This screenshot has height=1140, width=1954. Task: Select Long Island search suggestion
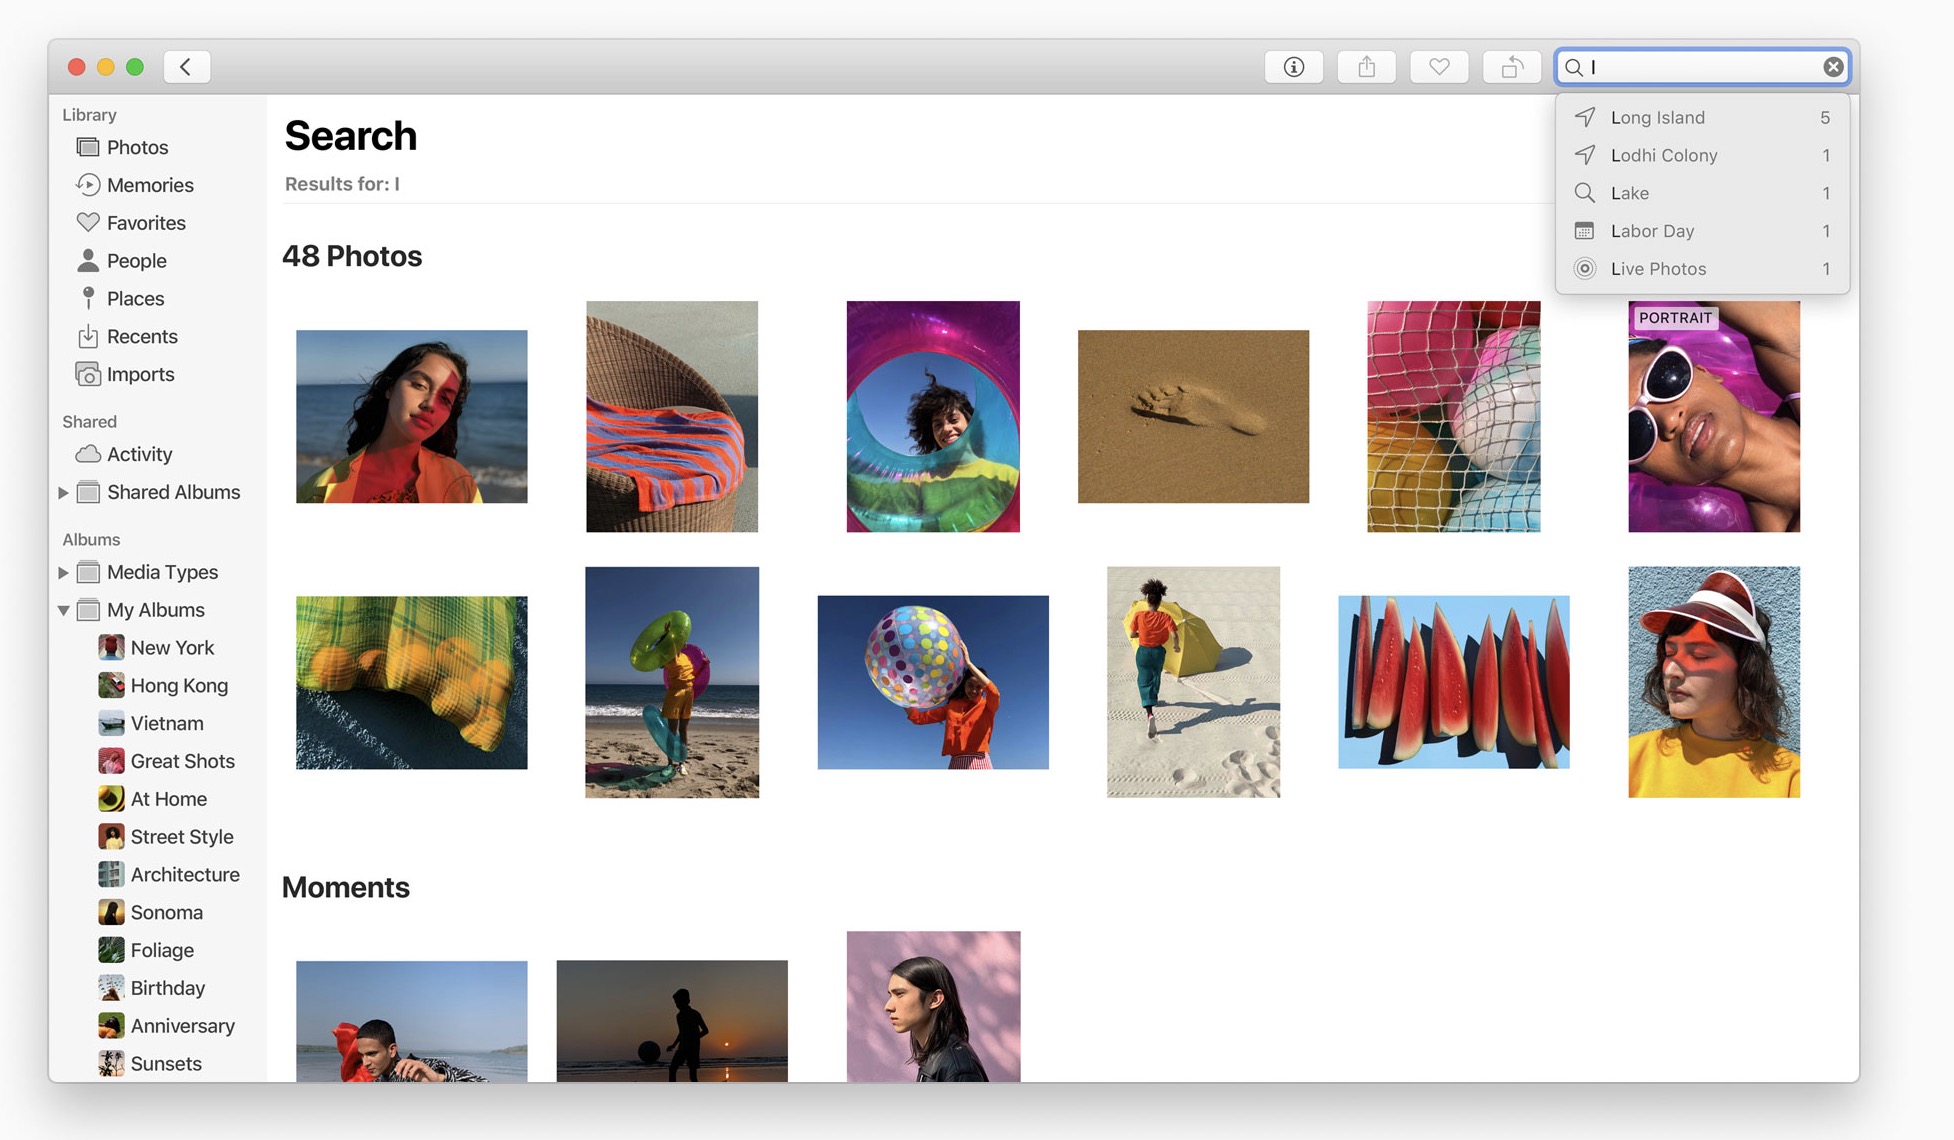click(x=1703, y=117)
